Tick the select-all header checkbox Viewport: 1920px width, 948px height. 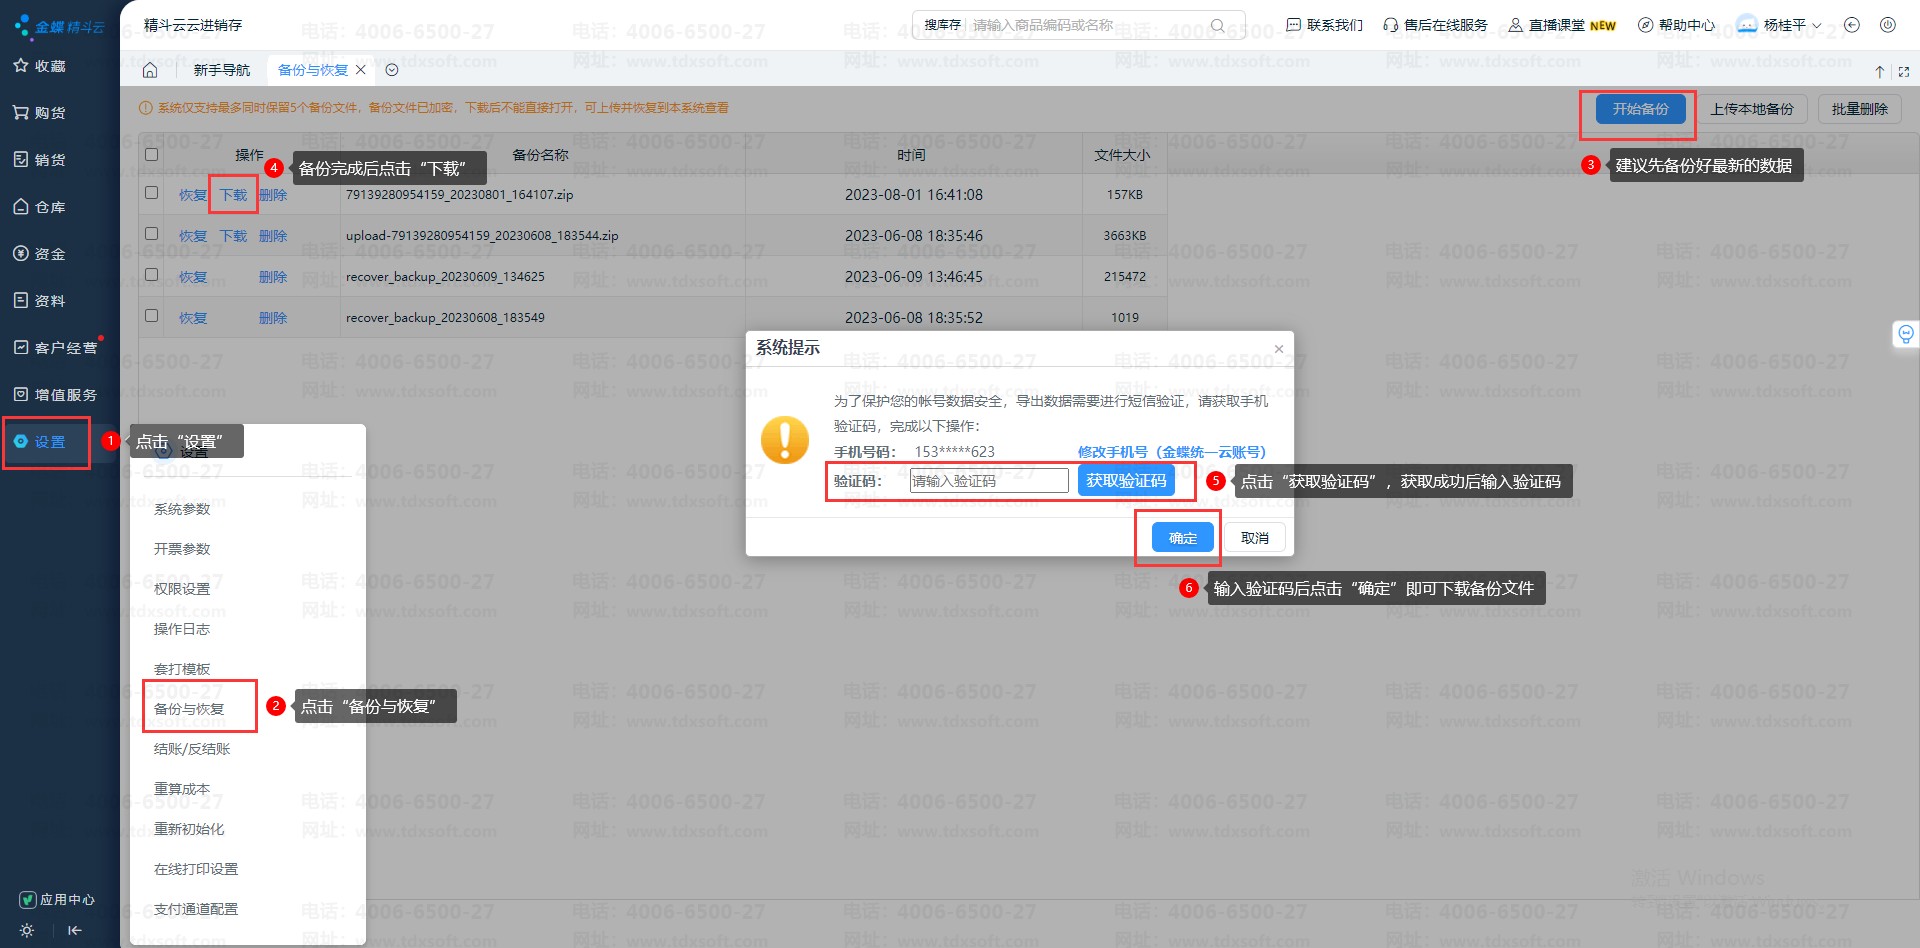[152, 154]
